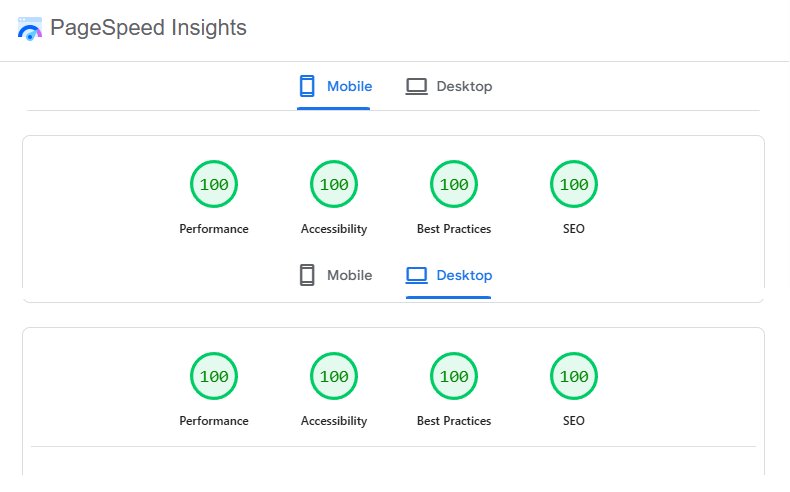Select the Desktop tab in the top tab bar
790x492 pixels.
[449, 87]
